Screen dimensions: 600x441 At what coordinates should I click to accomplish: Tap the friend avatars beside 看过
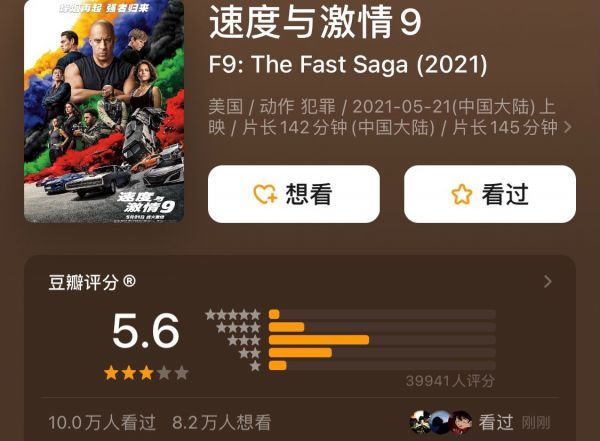[x=441, y=422]
